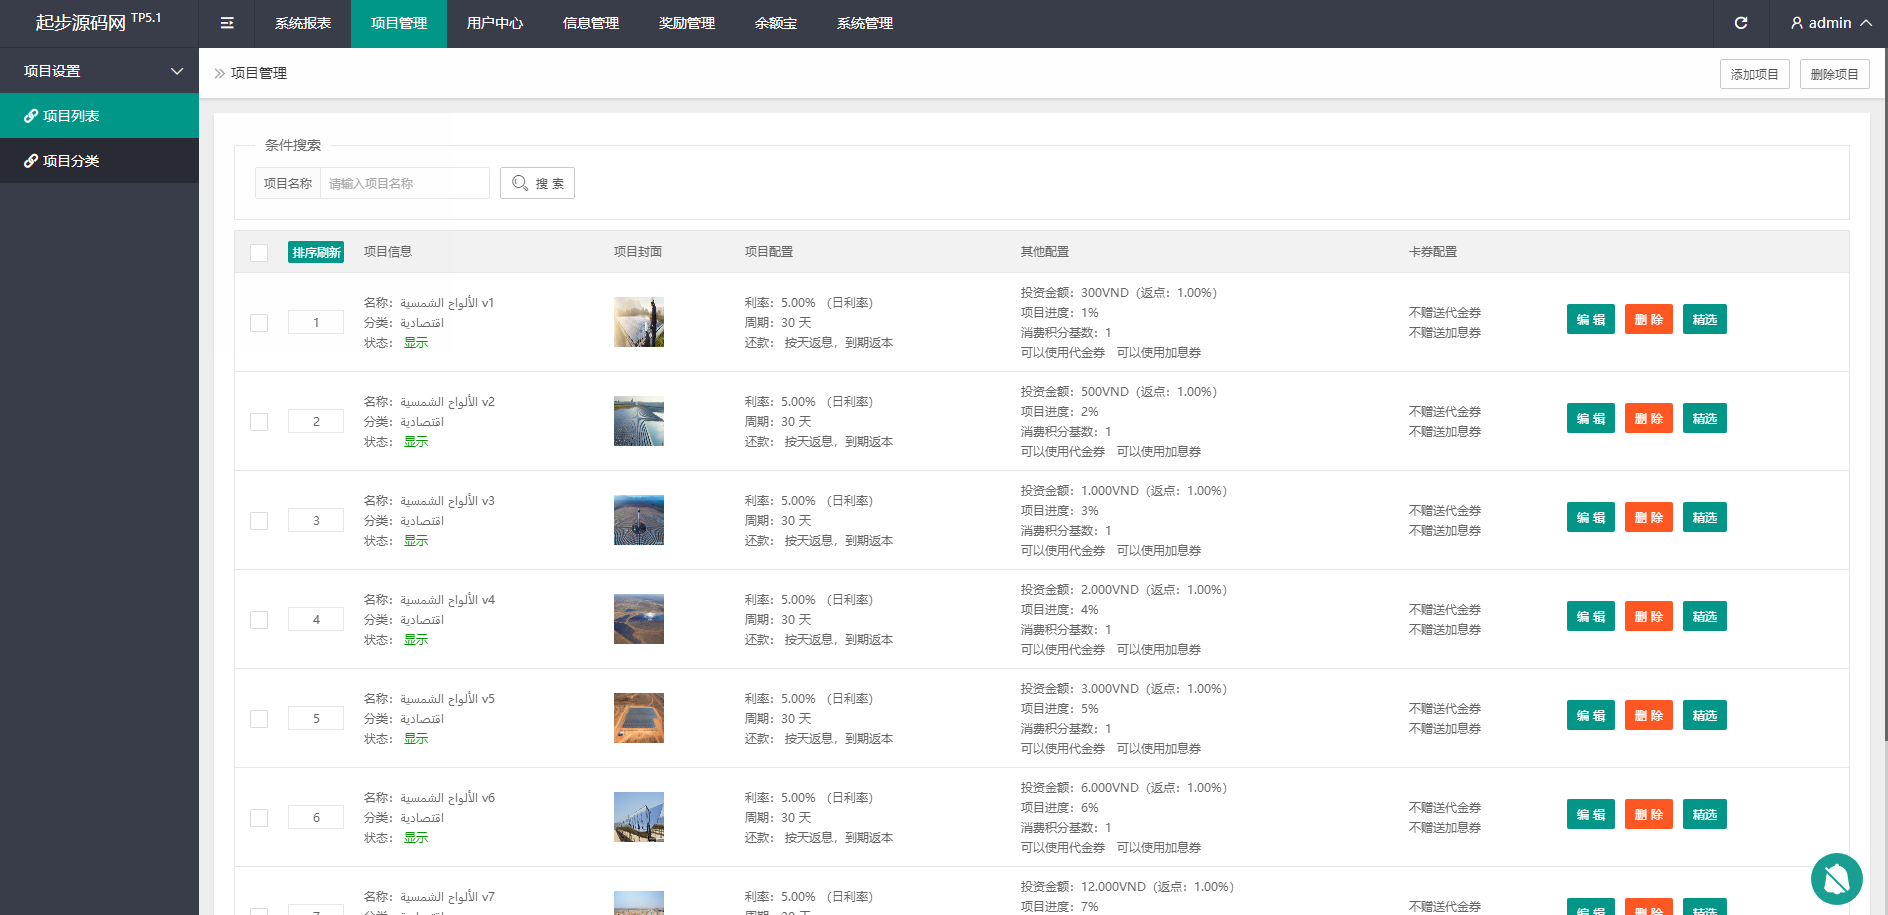
Task: Click link icon beside 项目分类 in sidebar
Action: point(31,161)
